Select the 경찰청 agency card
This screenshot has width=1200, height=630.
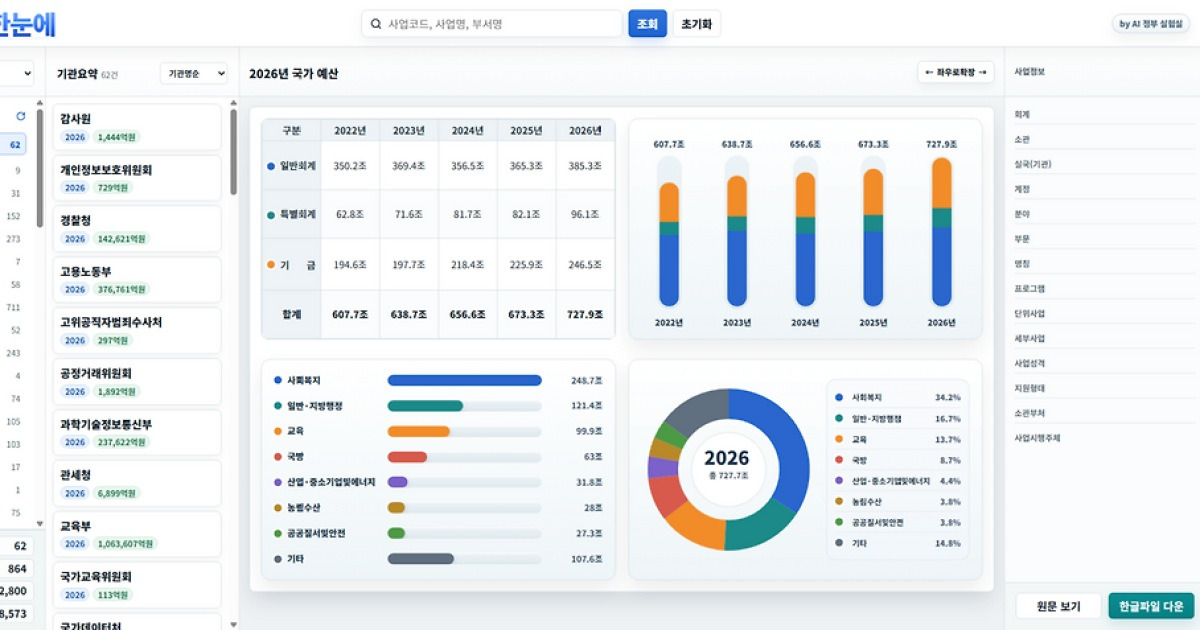coord(137,229)
